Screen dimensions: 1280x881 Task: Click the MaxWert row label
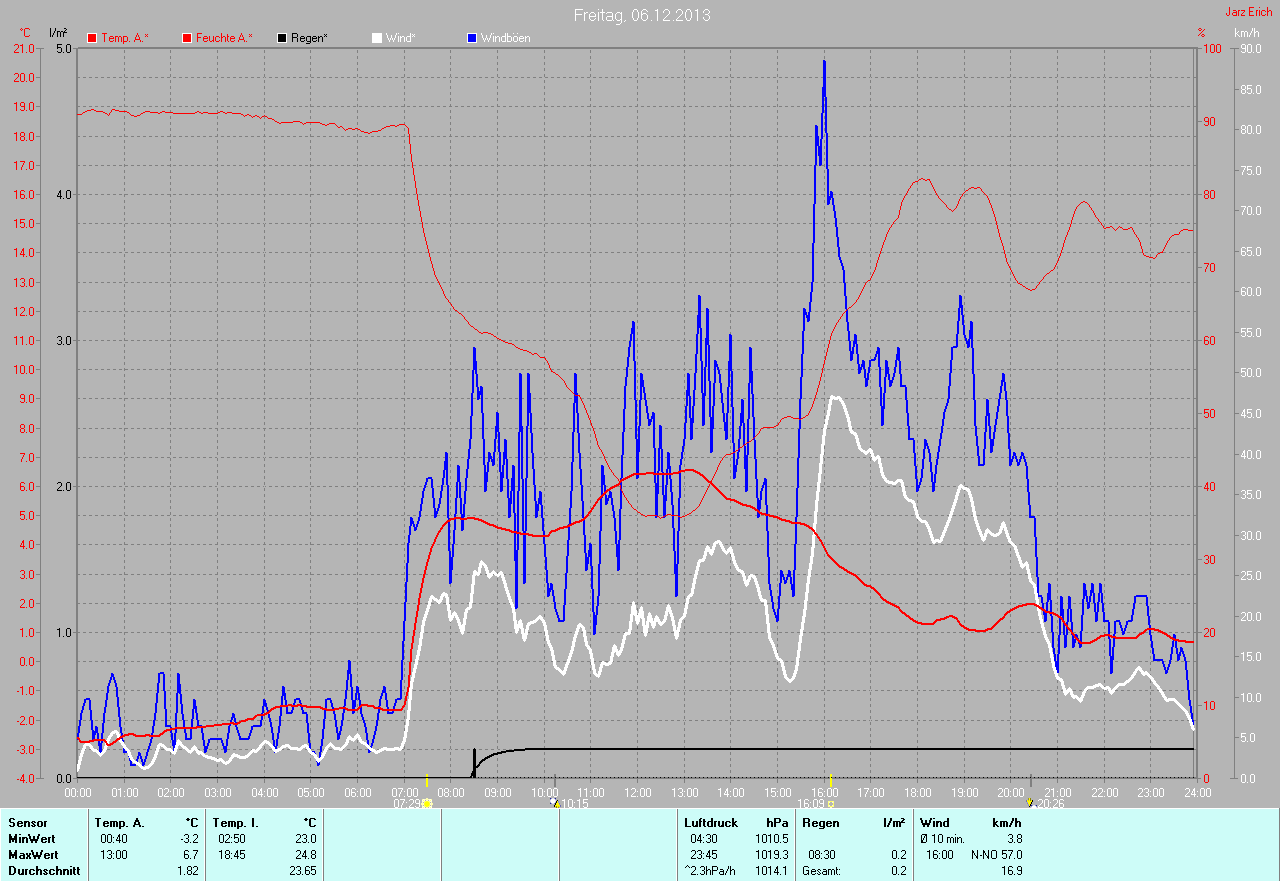pyautogui.click(x=33, y=855)
